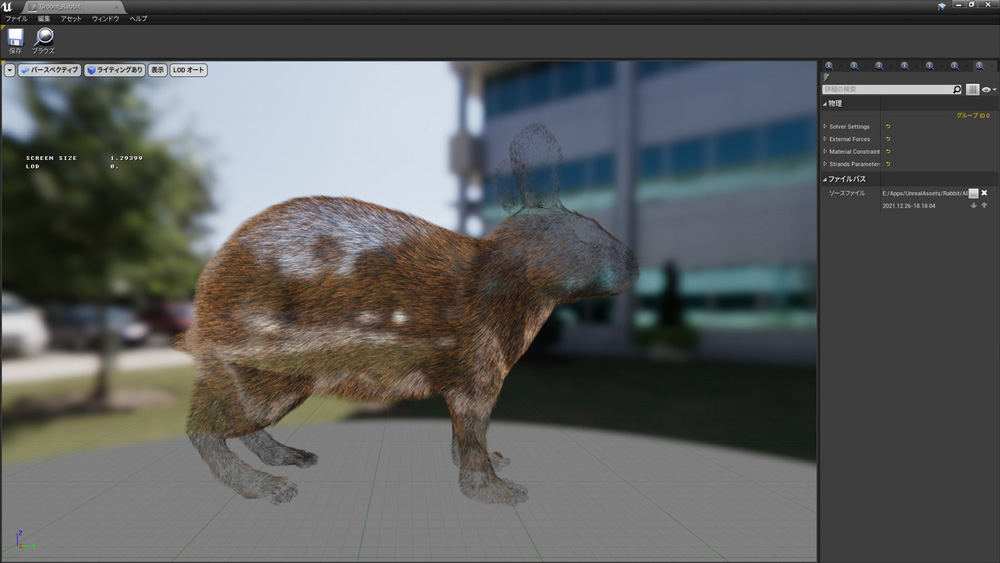The width and height of the screenshot is (1000, 563).
Task: Click the XYZ axis gizmo in viewport
Action: pyautogui.click(x=24, y=540)
